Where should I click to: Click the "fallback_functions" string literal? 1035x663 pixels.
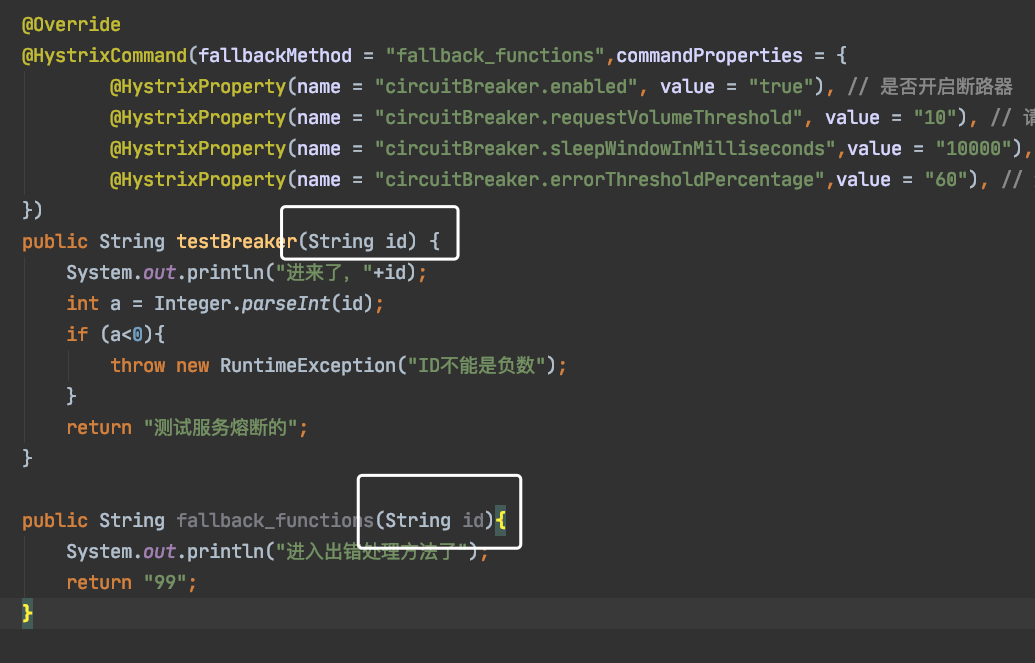(495, 55)
